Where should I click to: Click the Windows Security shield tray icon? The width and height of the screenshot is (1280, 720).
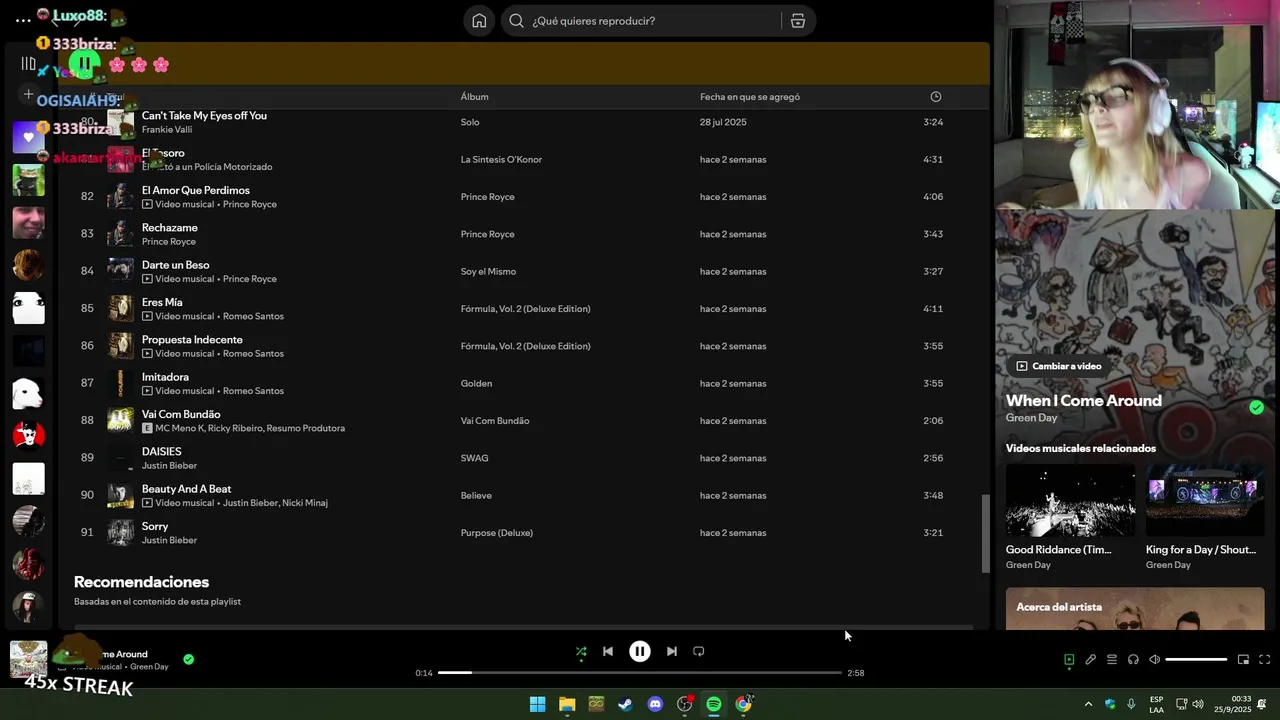(x=1110, y=704)
